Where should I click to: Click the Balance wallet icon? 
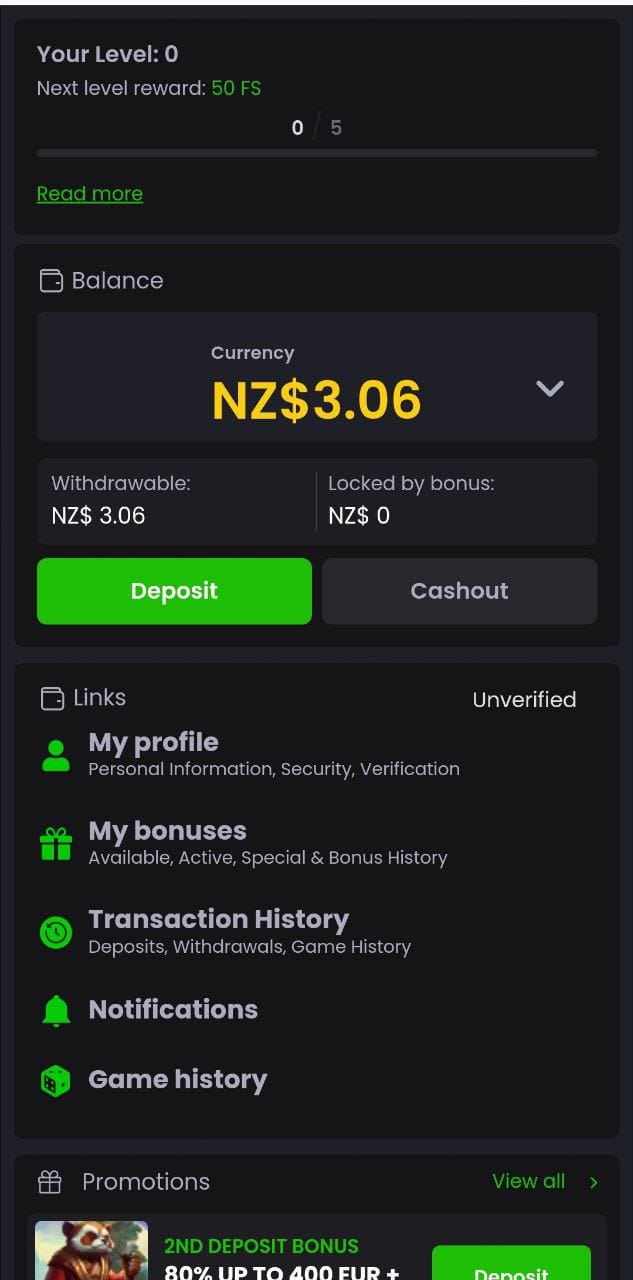pyautogui.click(x=51, y=281)
